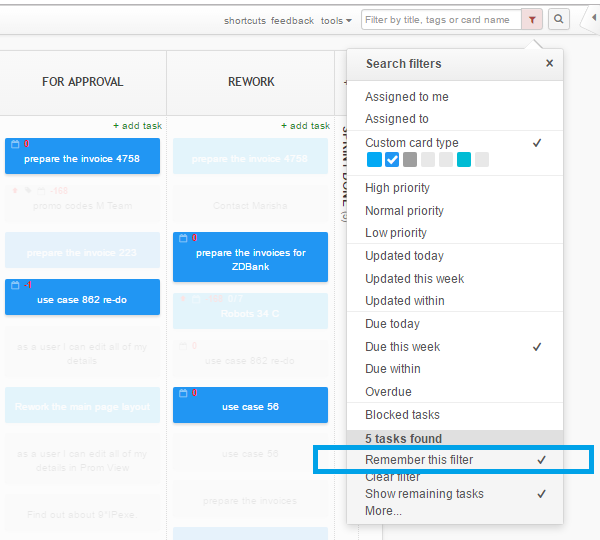Uncheck the checked blue card type swatch

[x=392, y=160]
